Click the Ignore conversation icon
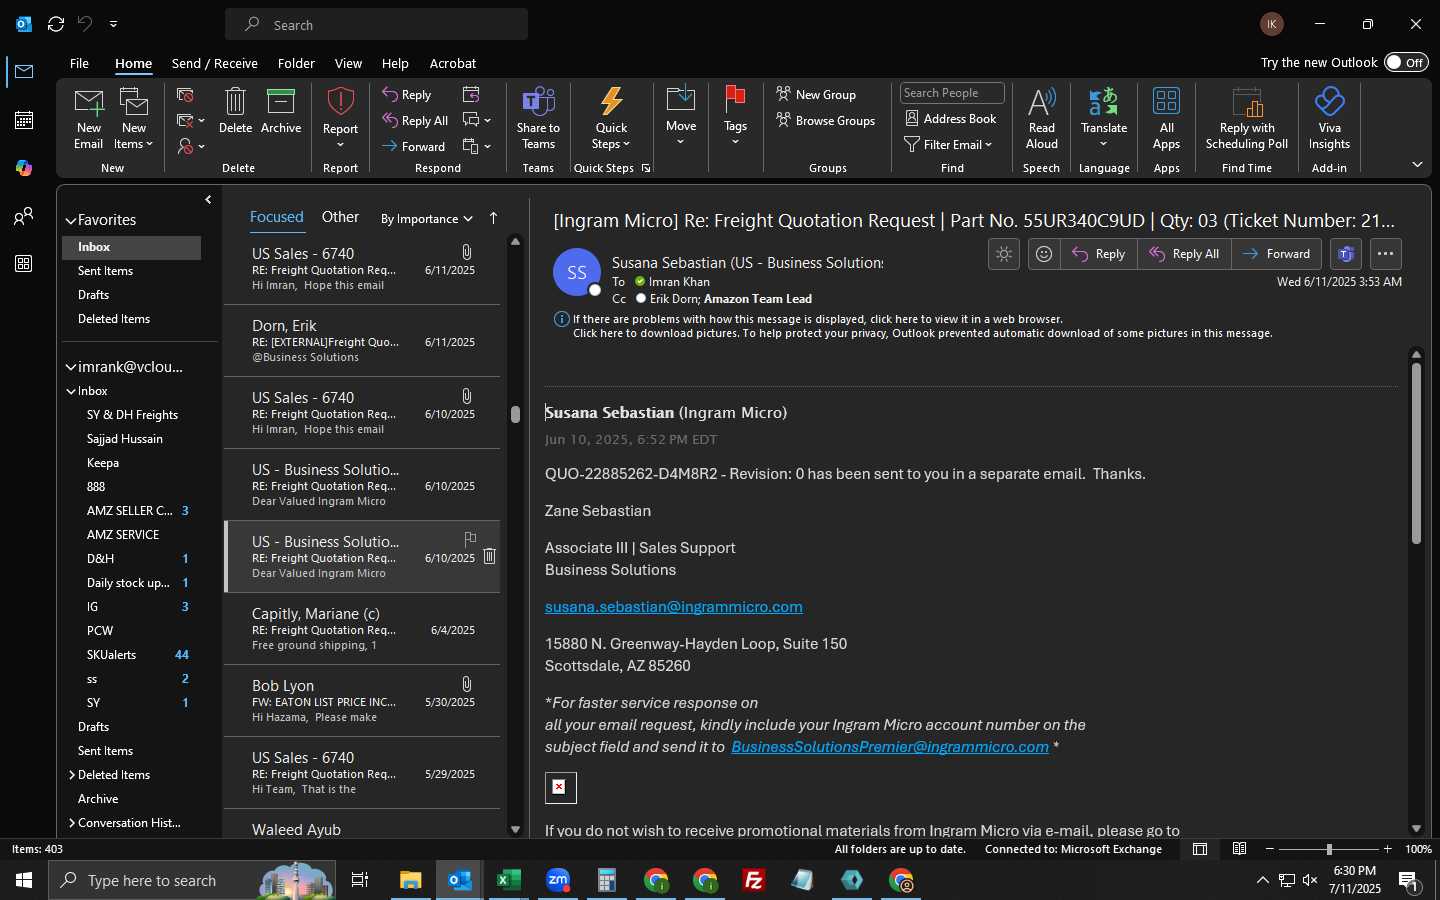 click(185, 95)
